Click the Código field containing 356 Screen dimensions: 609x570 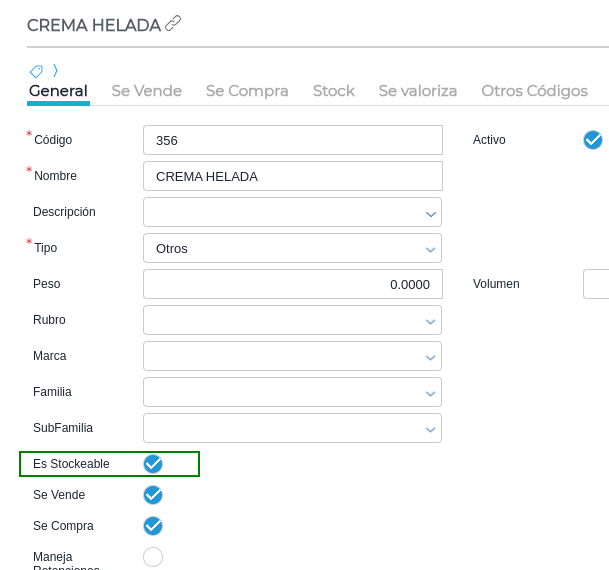click(x=292, y=140)
